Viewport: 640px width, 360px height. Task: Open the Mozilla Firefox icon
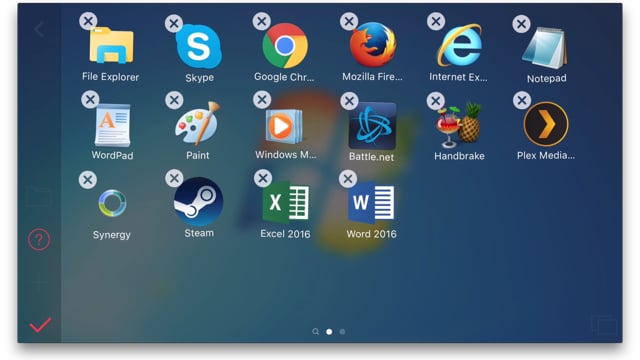point(373,44)
